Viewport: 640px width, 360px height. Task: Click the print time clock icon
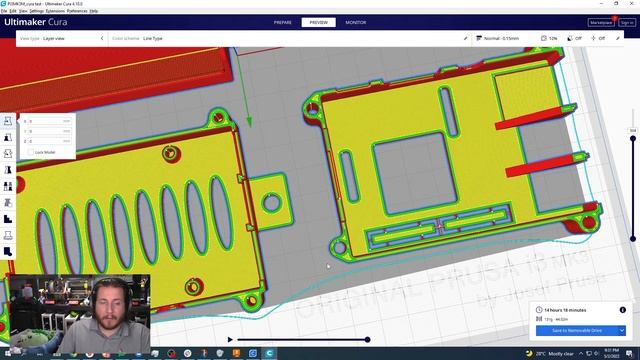539,310
